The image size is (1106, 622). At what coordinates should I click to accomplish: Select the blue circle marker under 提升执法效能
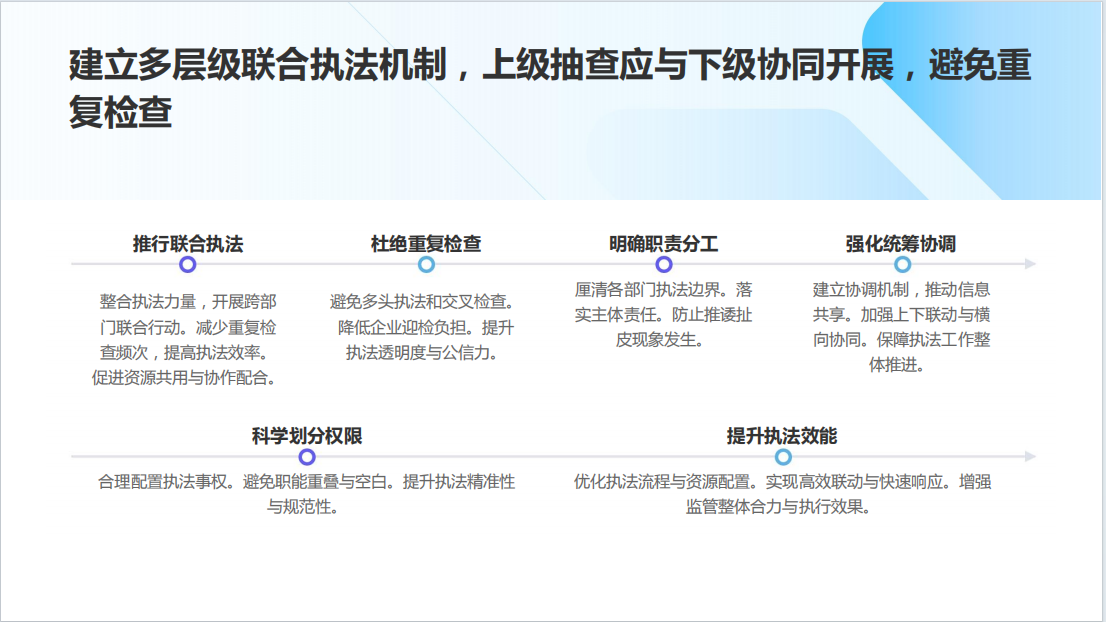click(783, 457)
